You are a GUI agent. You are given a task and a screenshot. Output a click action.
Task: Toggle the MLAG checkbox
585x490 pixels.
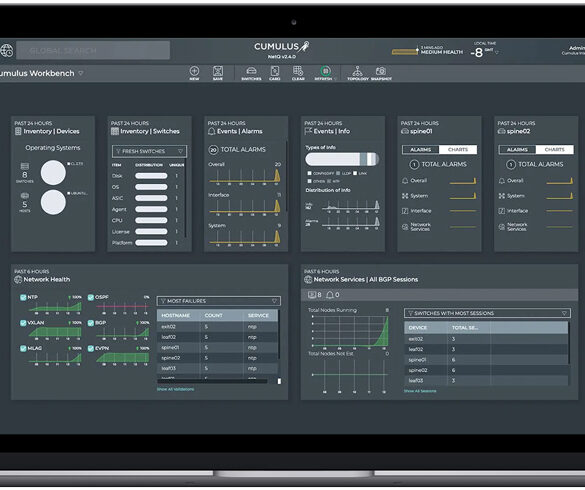[x=23, y=348]
